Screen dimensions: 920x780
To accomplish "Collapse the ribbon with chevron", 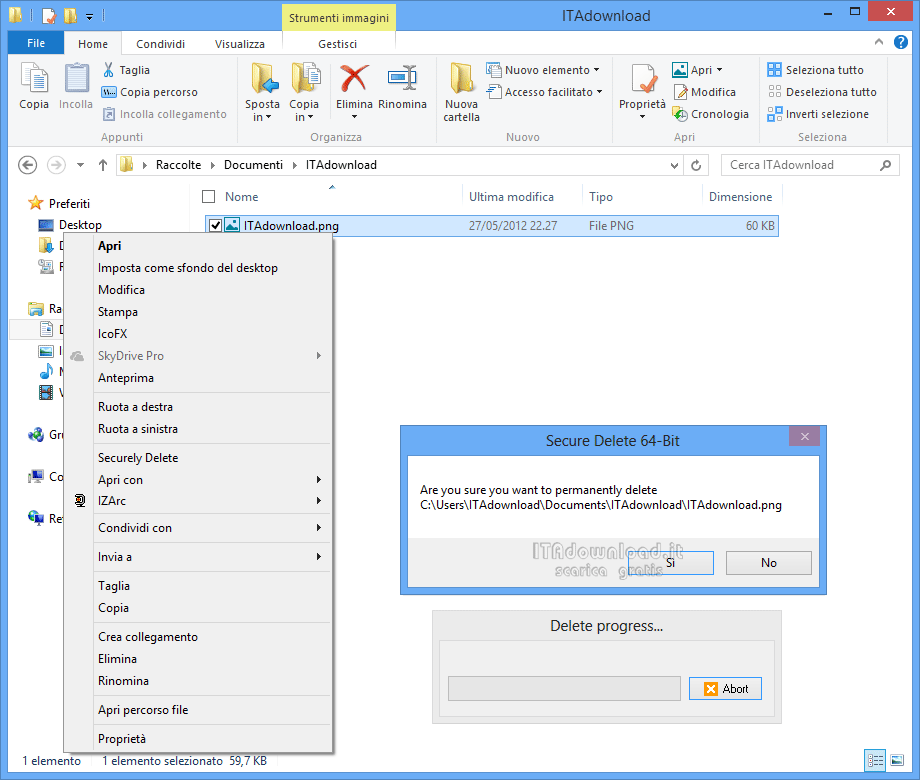I will 879,42.
